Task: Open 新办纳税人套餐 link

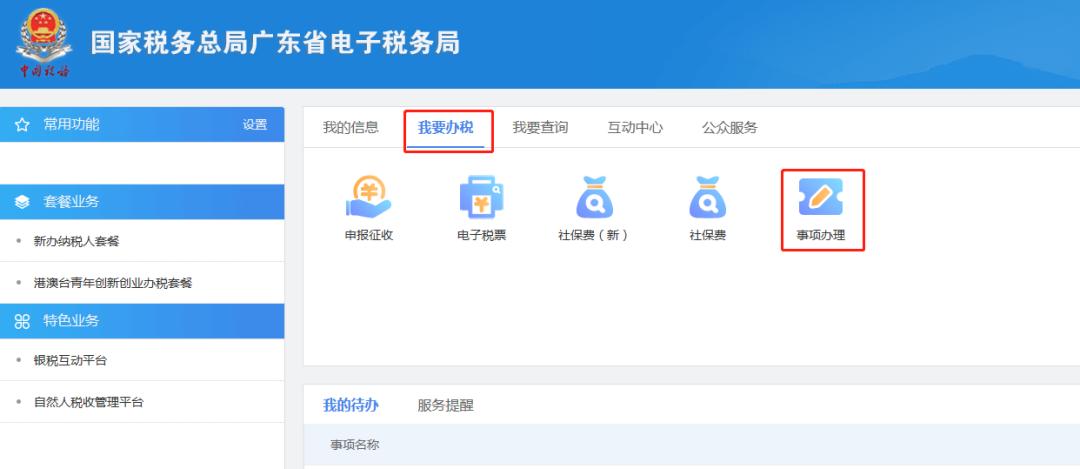Action: (76, 241)
